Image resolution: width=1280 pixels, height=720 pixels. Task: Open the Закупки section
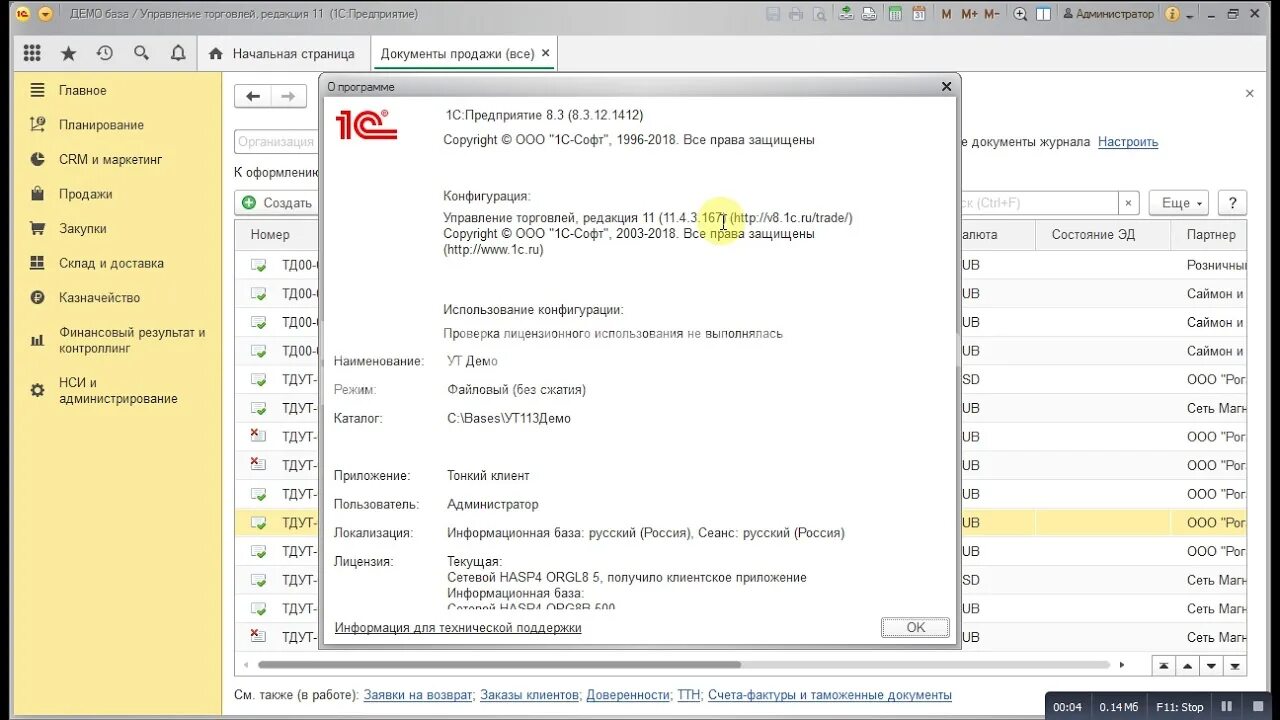(82, 228)
